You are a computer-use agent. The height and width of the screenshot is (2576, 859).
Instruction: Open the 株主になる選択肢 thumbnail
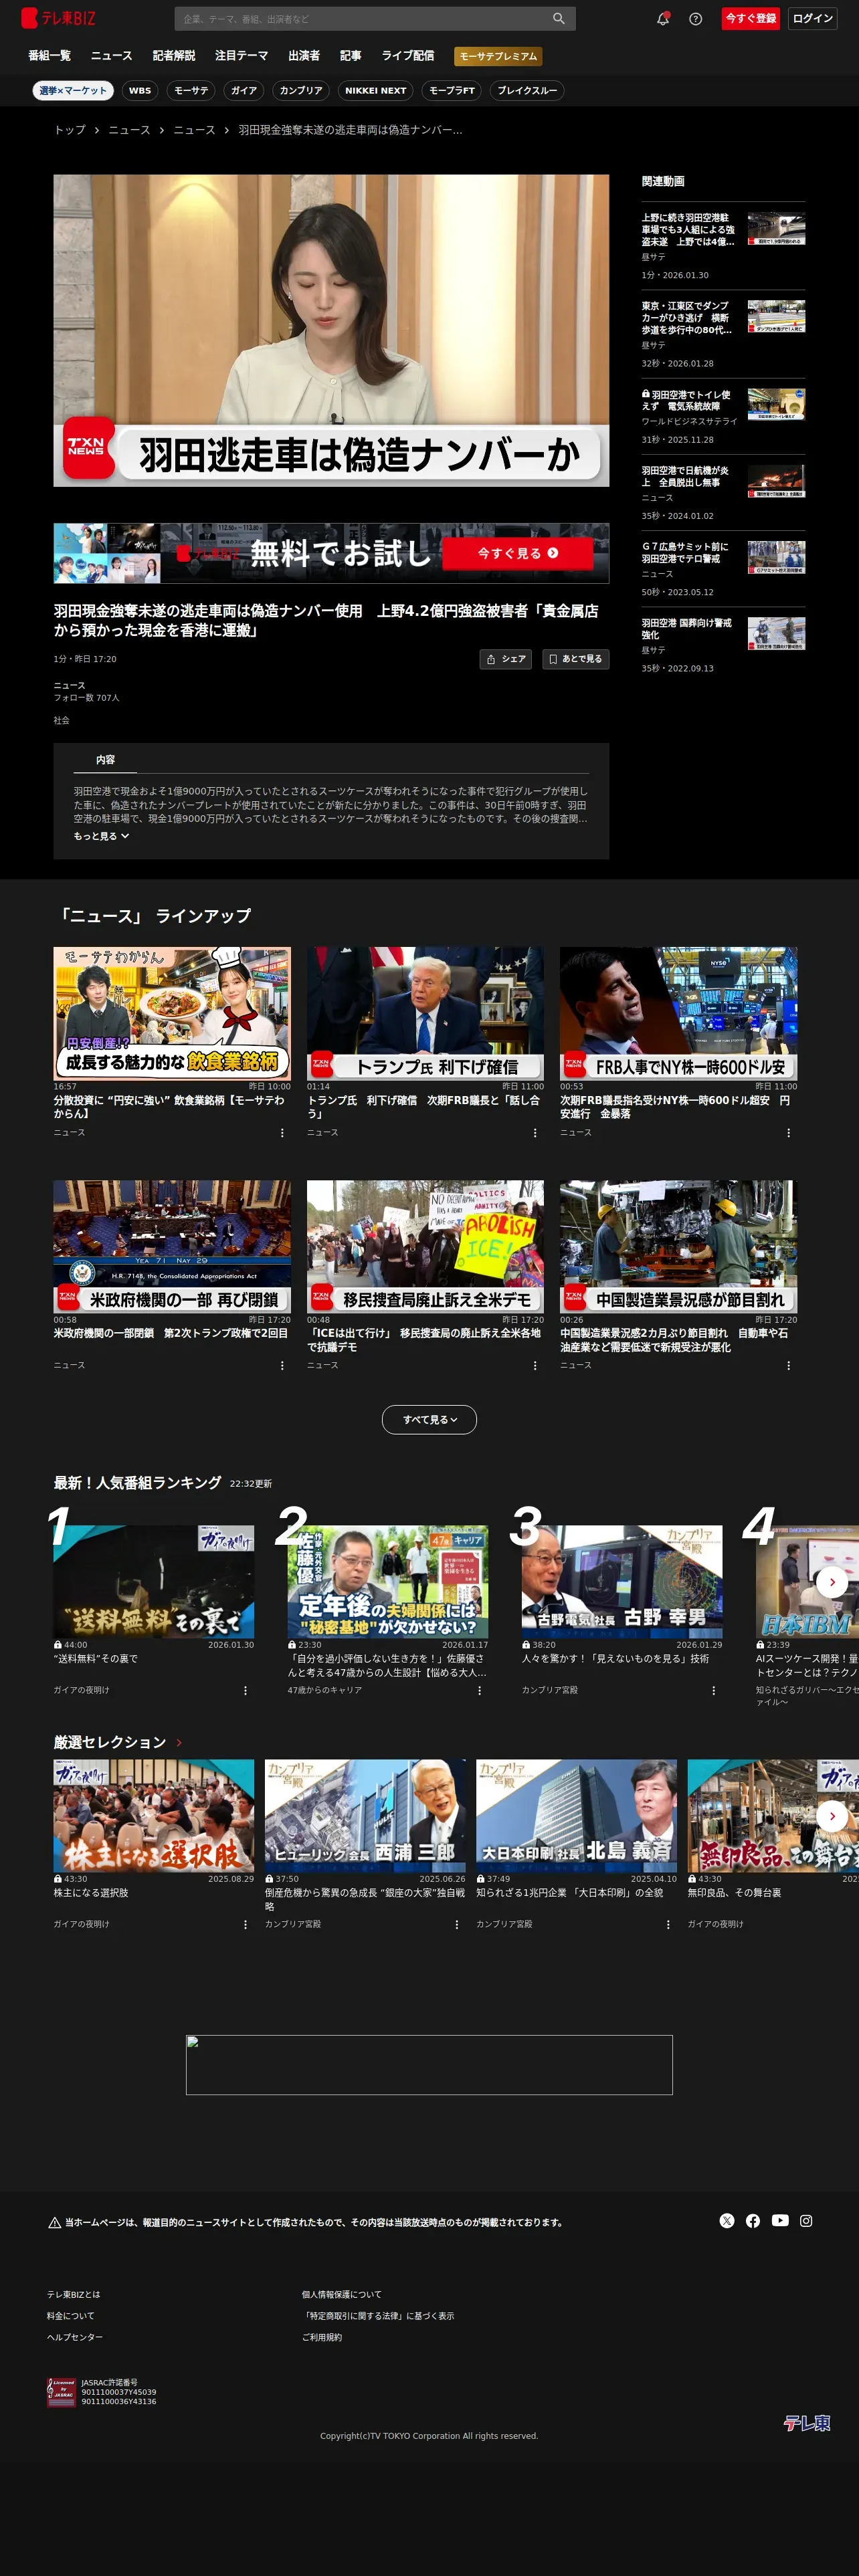pos(154,1815)
